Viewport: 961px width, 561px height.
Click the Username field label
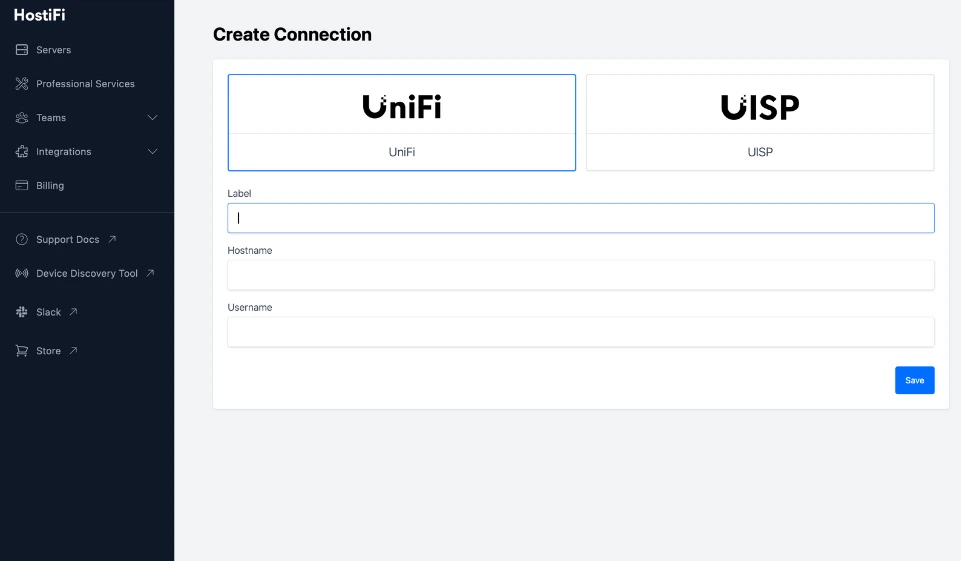point(249,307)
